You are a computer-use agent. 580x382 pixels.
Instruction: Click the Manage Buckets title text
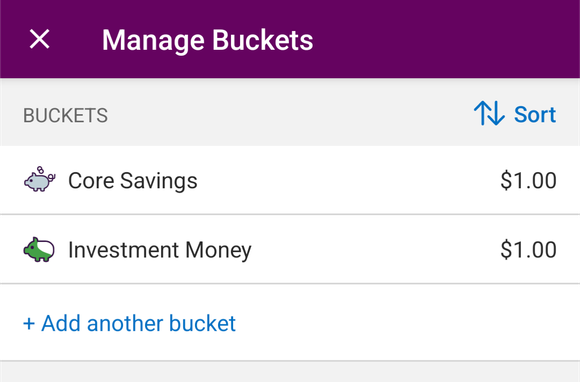click(208, 40)
